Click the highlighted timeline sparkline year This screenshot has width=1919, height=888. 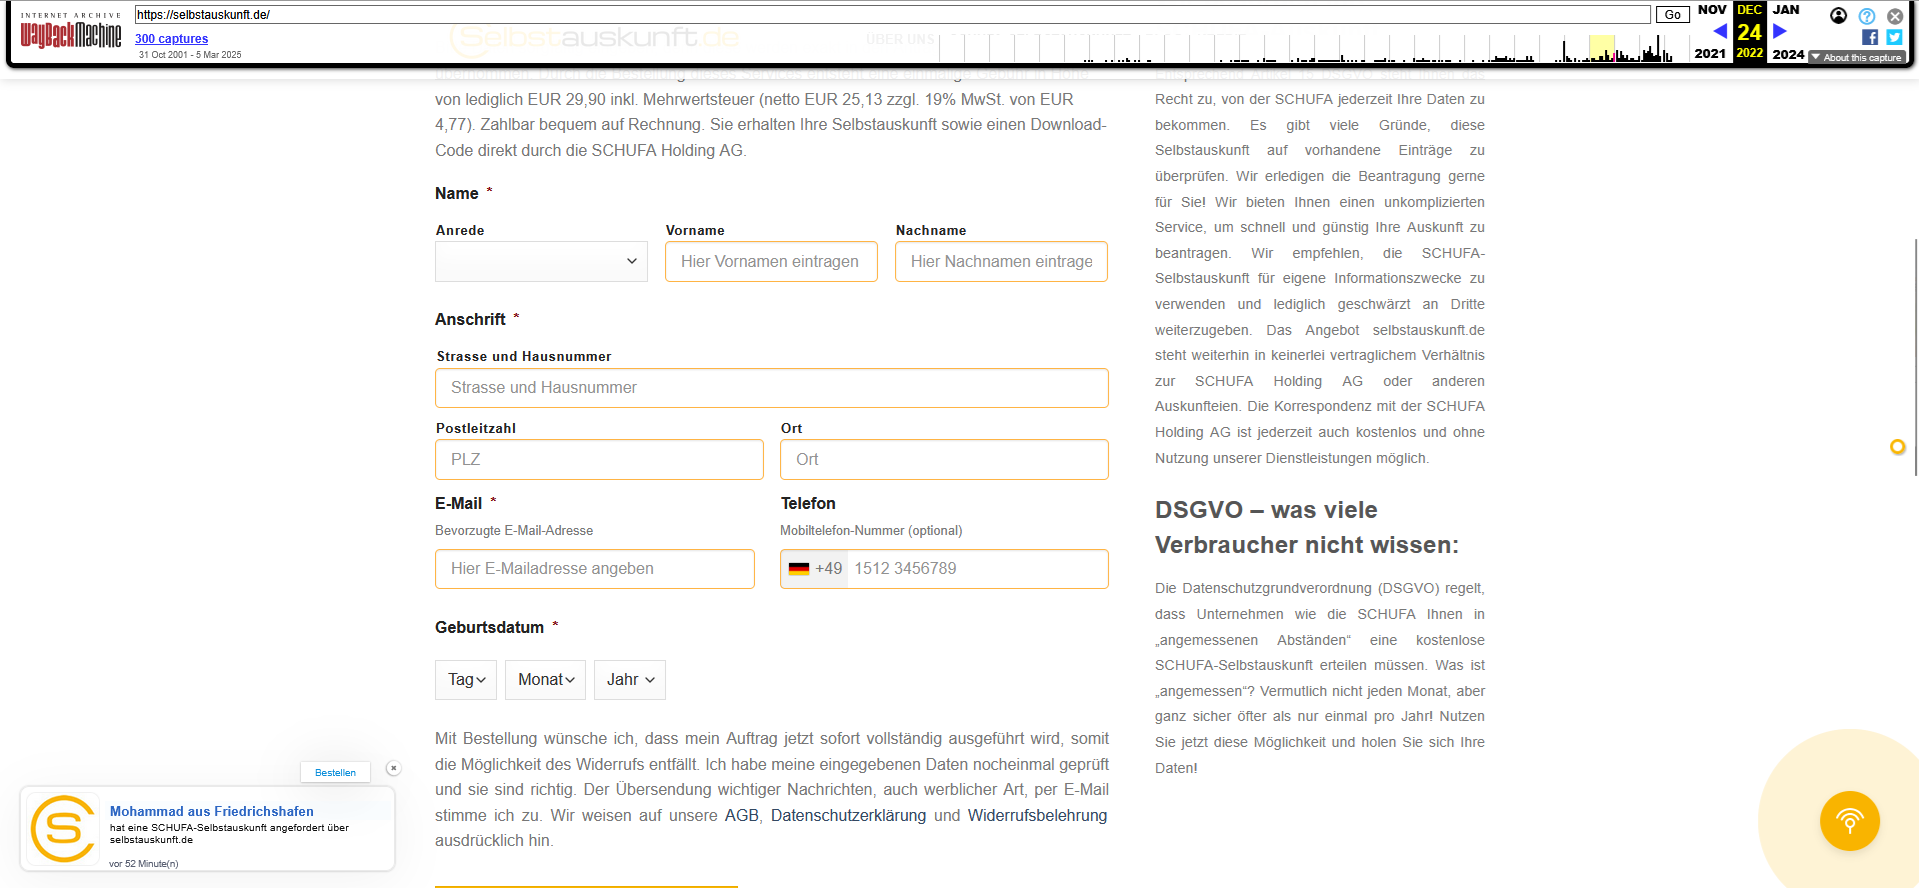pos(1602,49)
